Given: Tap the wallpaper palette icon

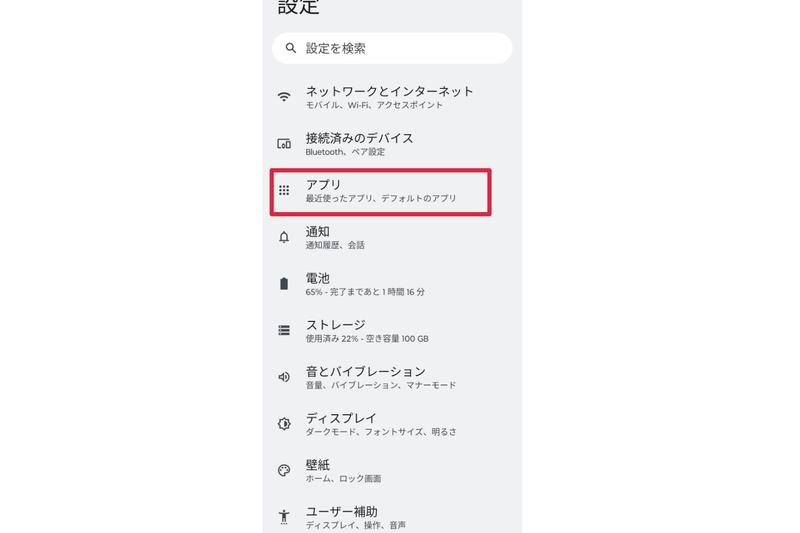Looking at the screenshot, I should pos(284,470).
